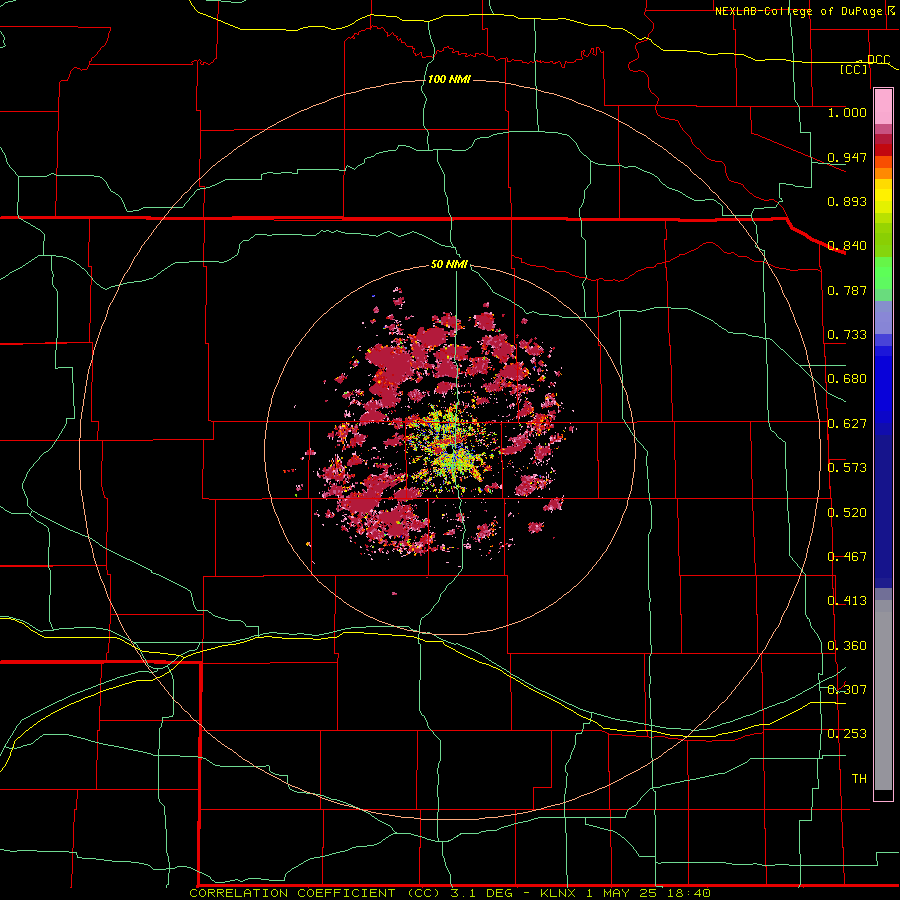Click the 0.840 value on the color scale
Image resolution: width=900 pixels, height=900 pixels.
coord(847,246)
